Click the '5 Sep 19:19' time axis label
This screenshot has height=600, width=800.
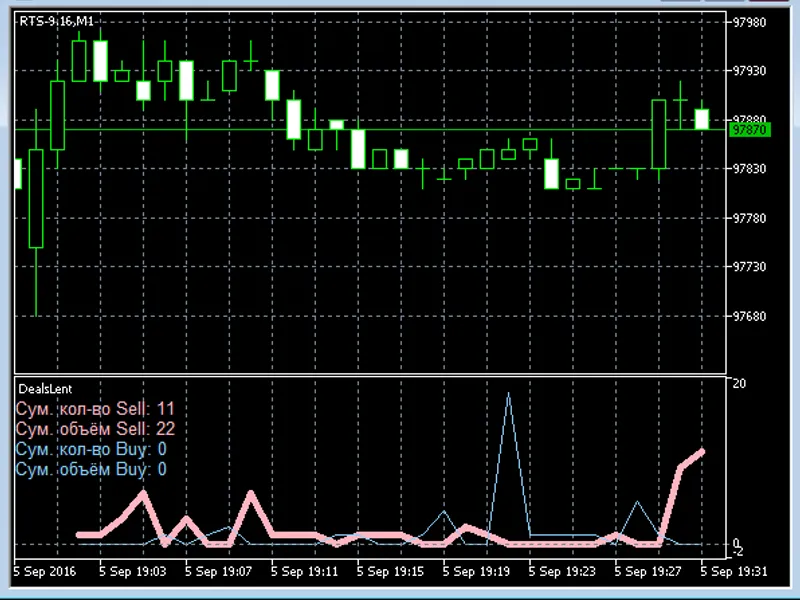click(x=476, y=571)
